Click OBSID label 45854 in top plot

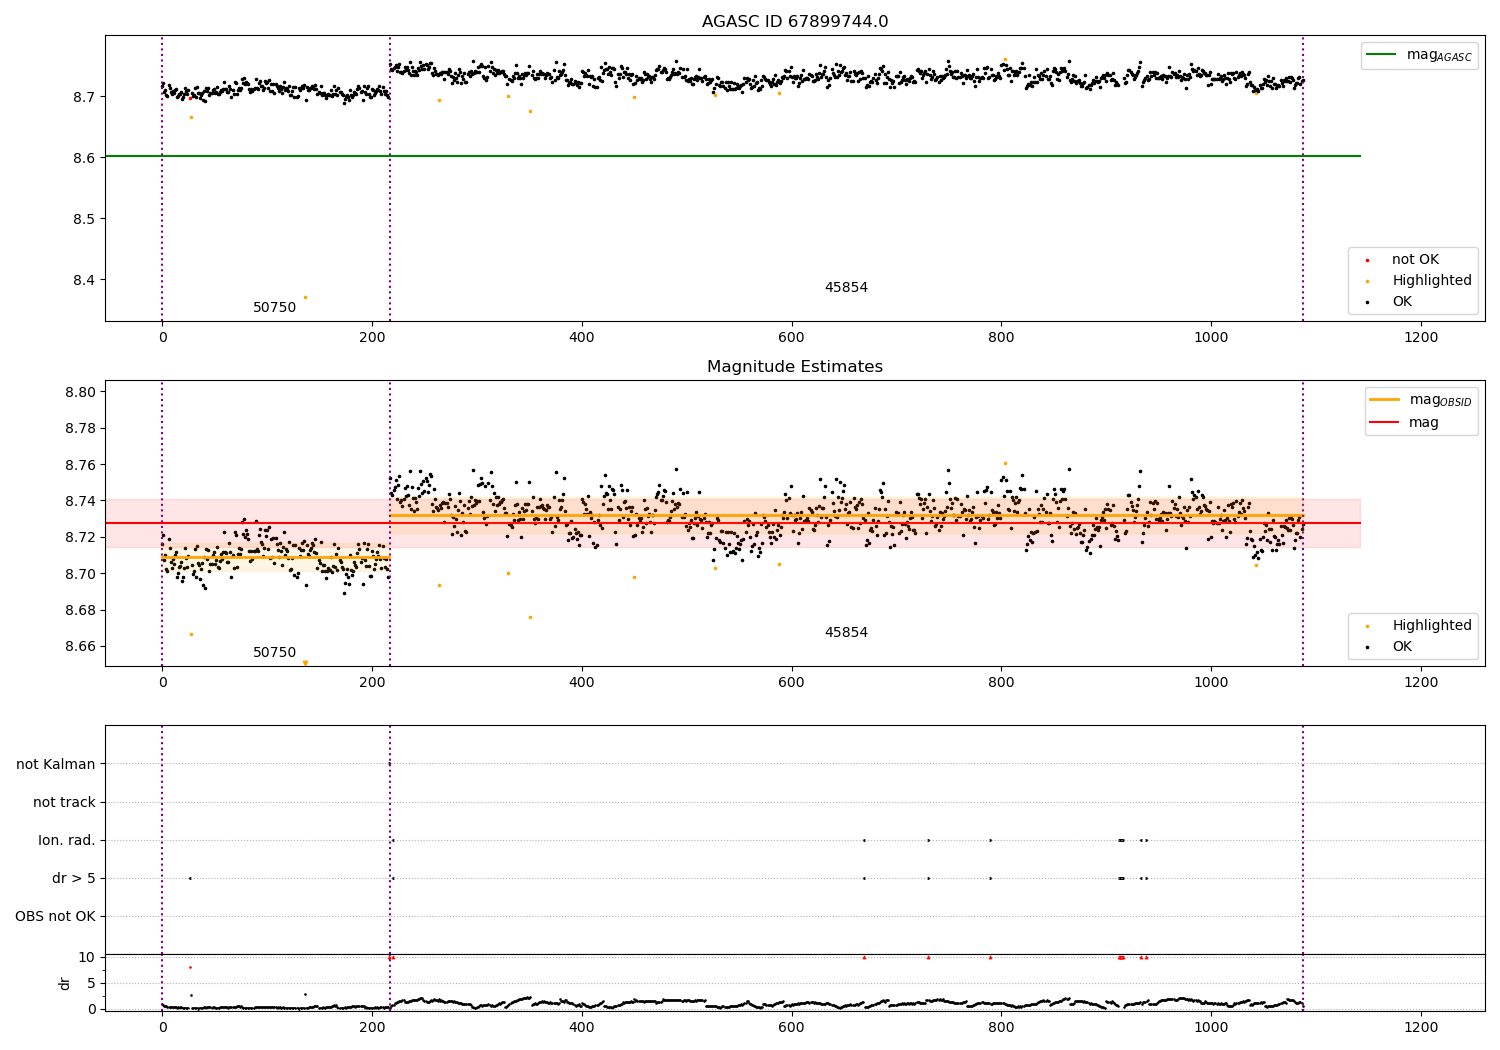point(846,288)
